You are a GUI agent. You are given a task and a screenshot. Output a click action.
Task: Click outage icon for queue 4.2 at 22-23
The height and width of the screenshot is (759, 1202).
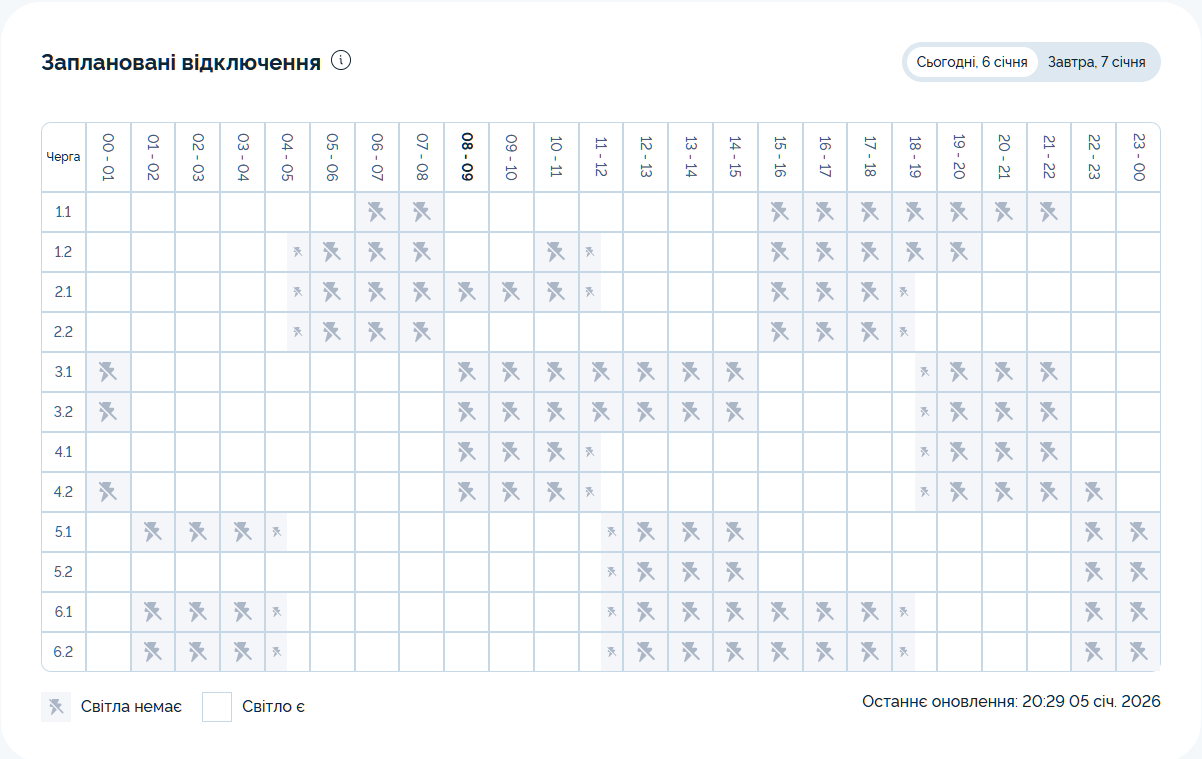(1093, 492)
